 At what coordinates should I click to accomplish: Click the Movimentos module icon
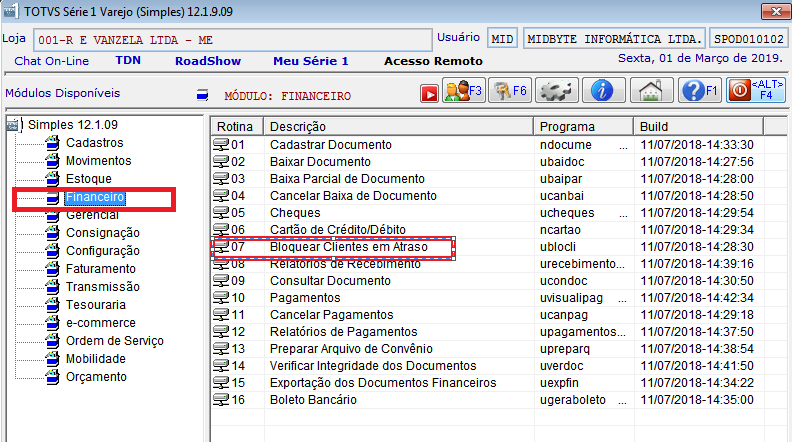coord(53,161)
